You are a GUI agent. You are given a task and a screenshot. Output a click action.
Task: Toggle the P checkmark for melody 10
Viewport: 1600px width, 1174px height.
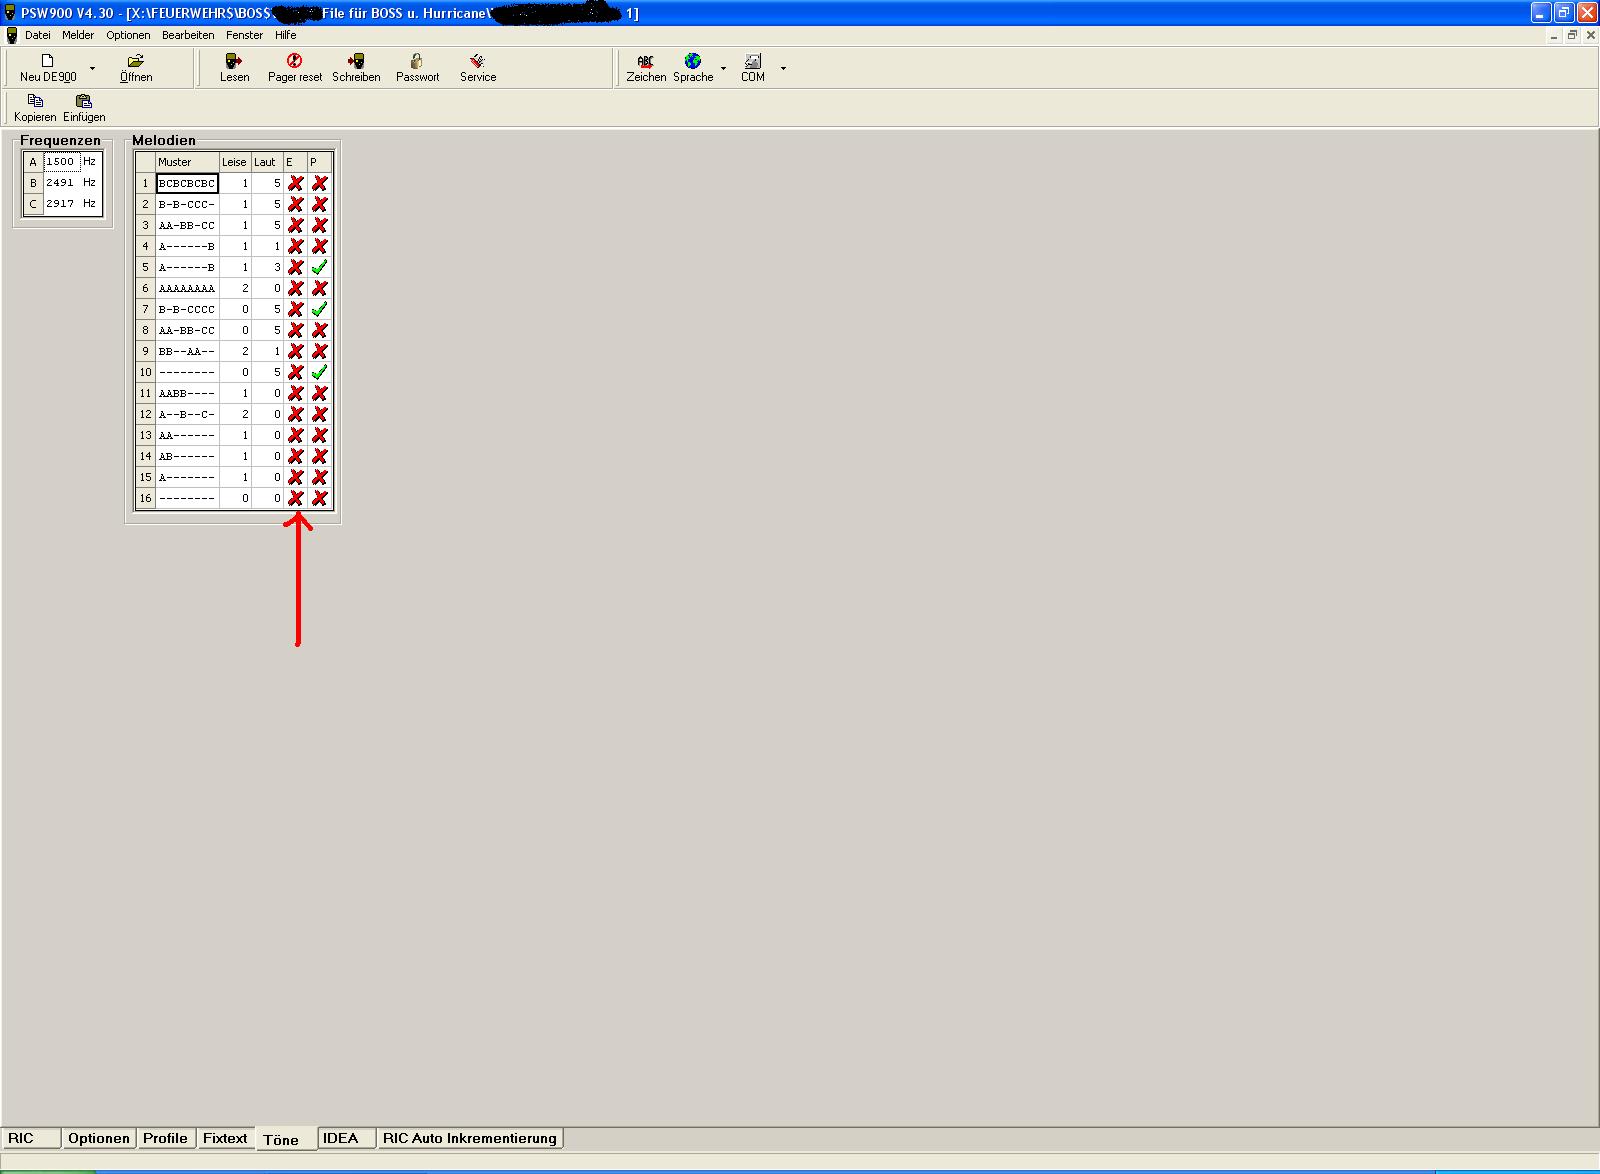[319, 372]
